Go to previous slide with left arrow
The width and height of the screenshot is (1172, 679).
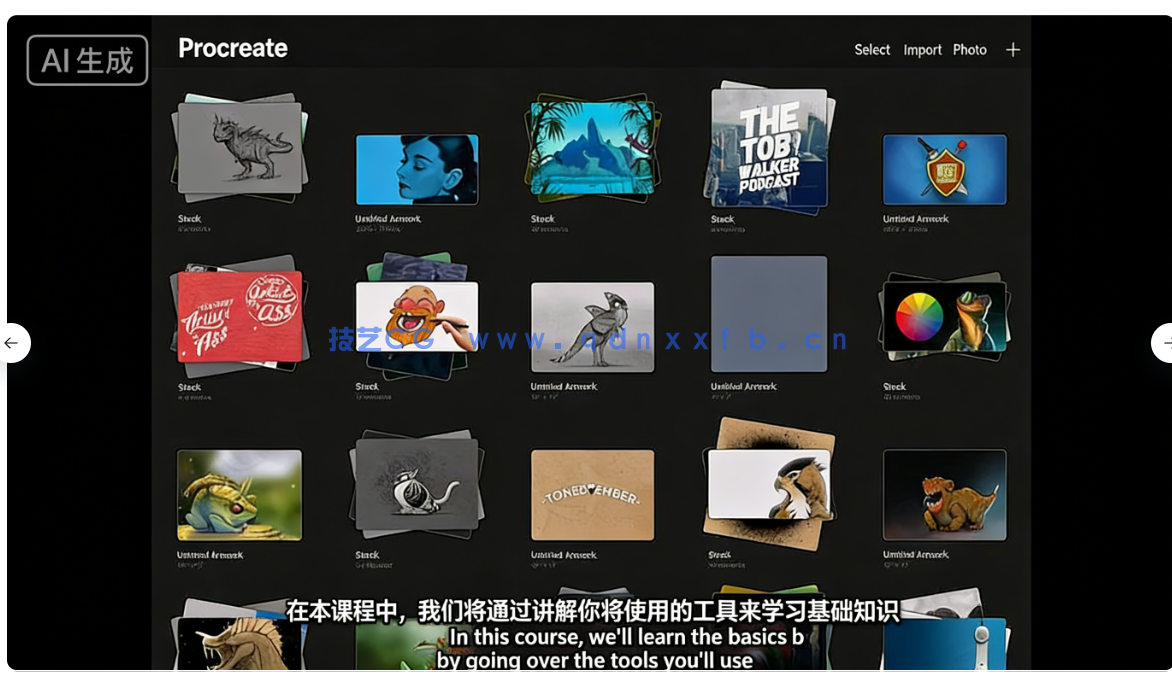point(12,343)
